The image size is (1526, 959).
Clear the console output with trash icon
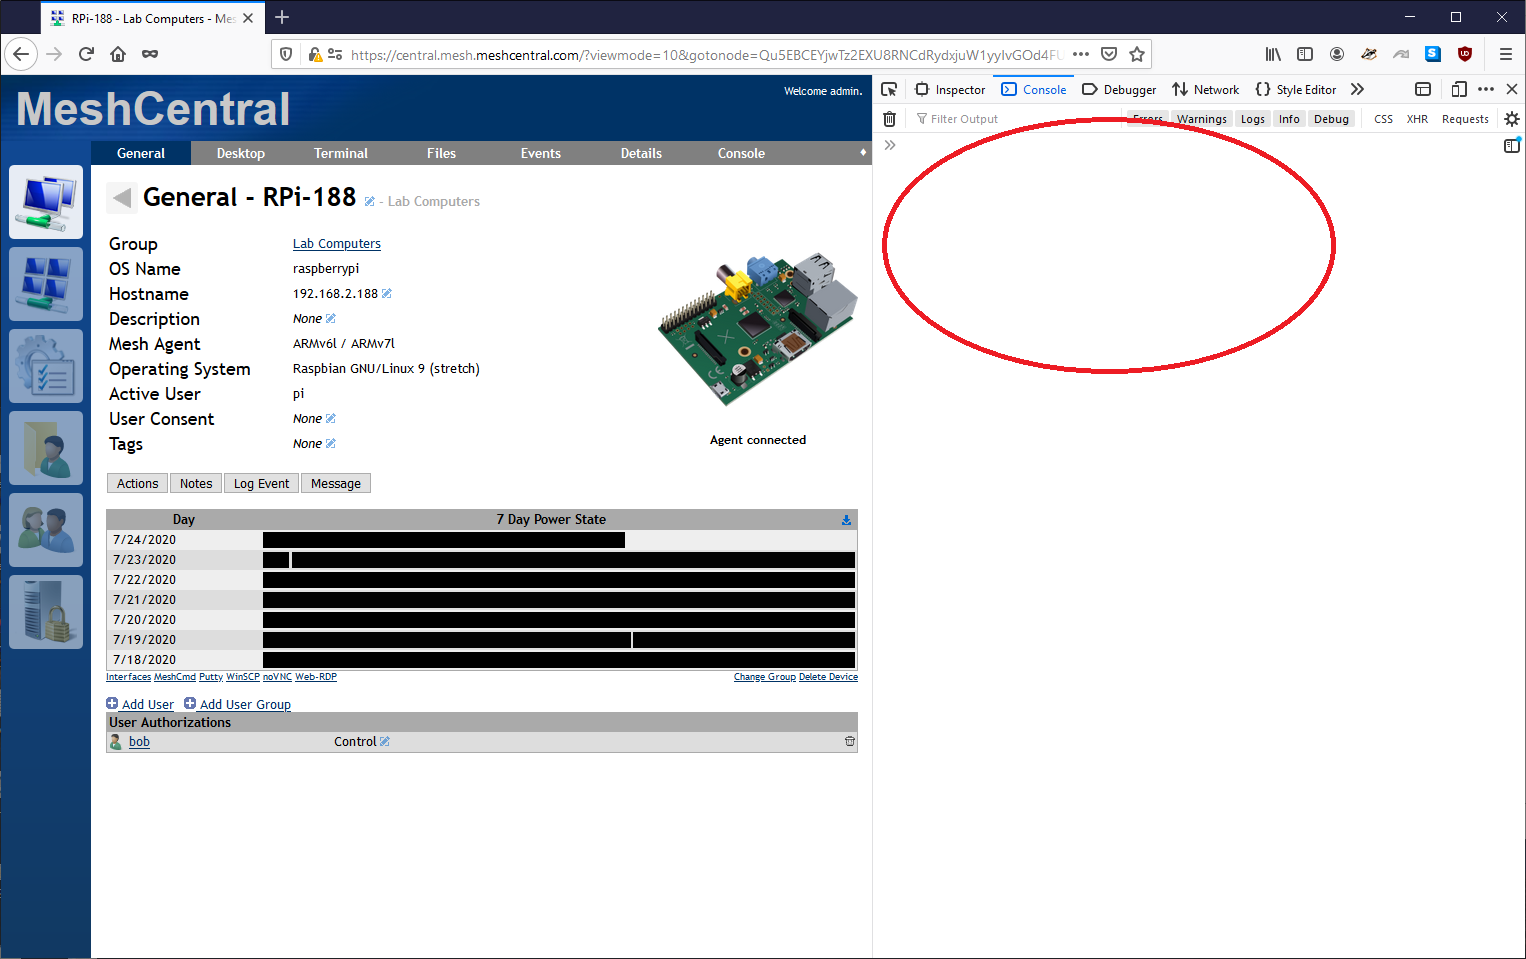889,118
